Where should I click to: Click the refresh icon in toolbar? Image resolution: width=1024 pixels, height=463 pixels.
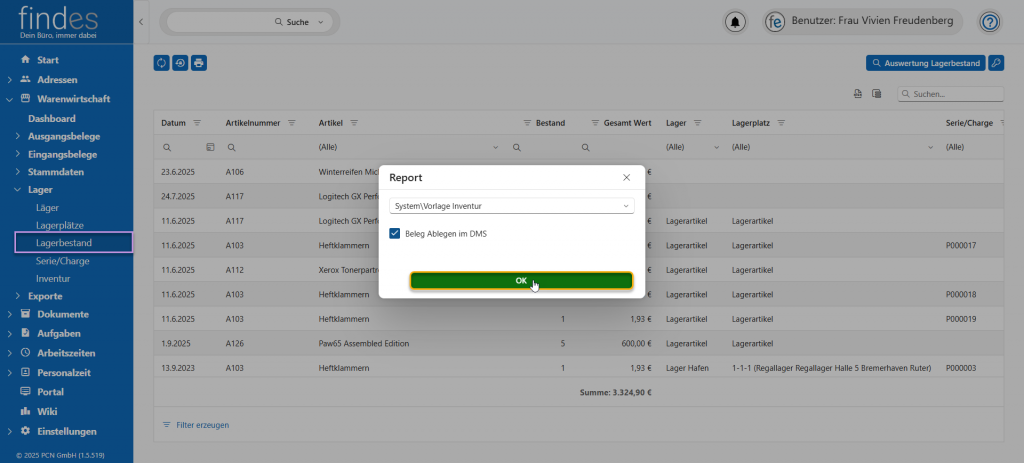[162, 63]
